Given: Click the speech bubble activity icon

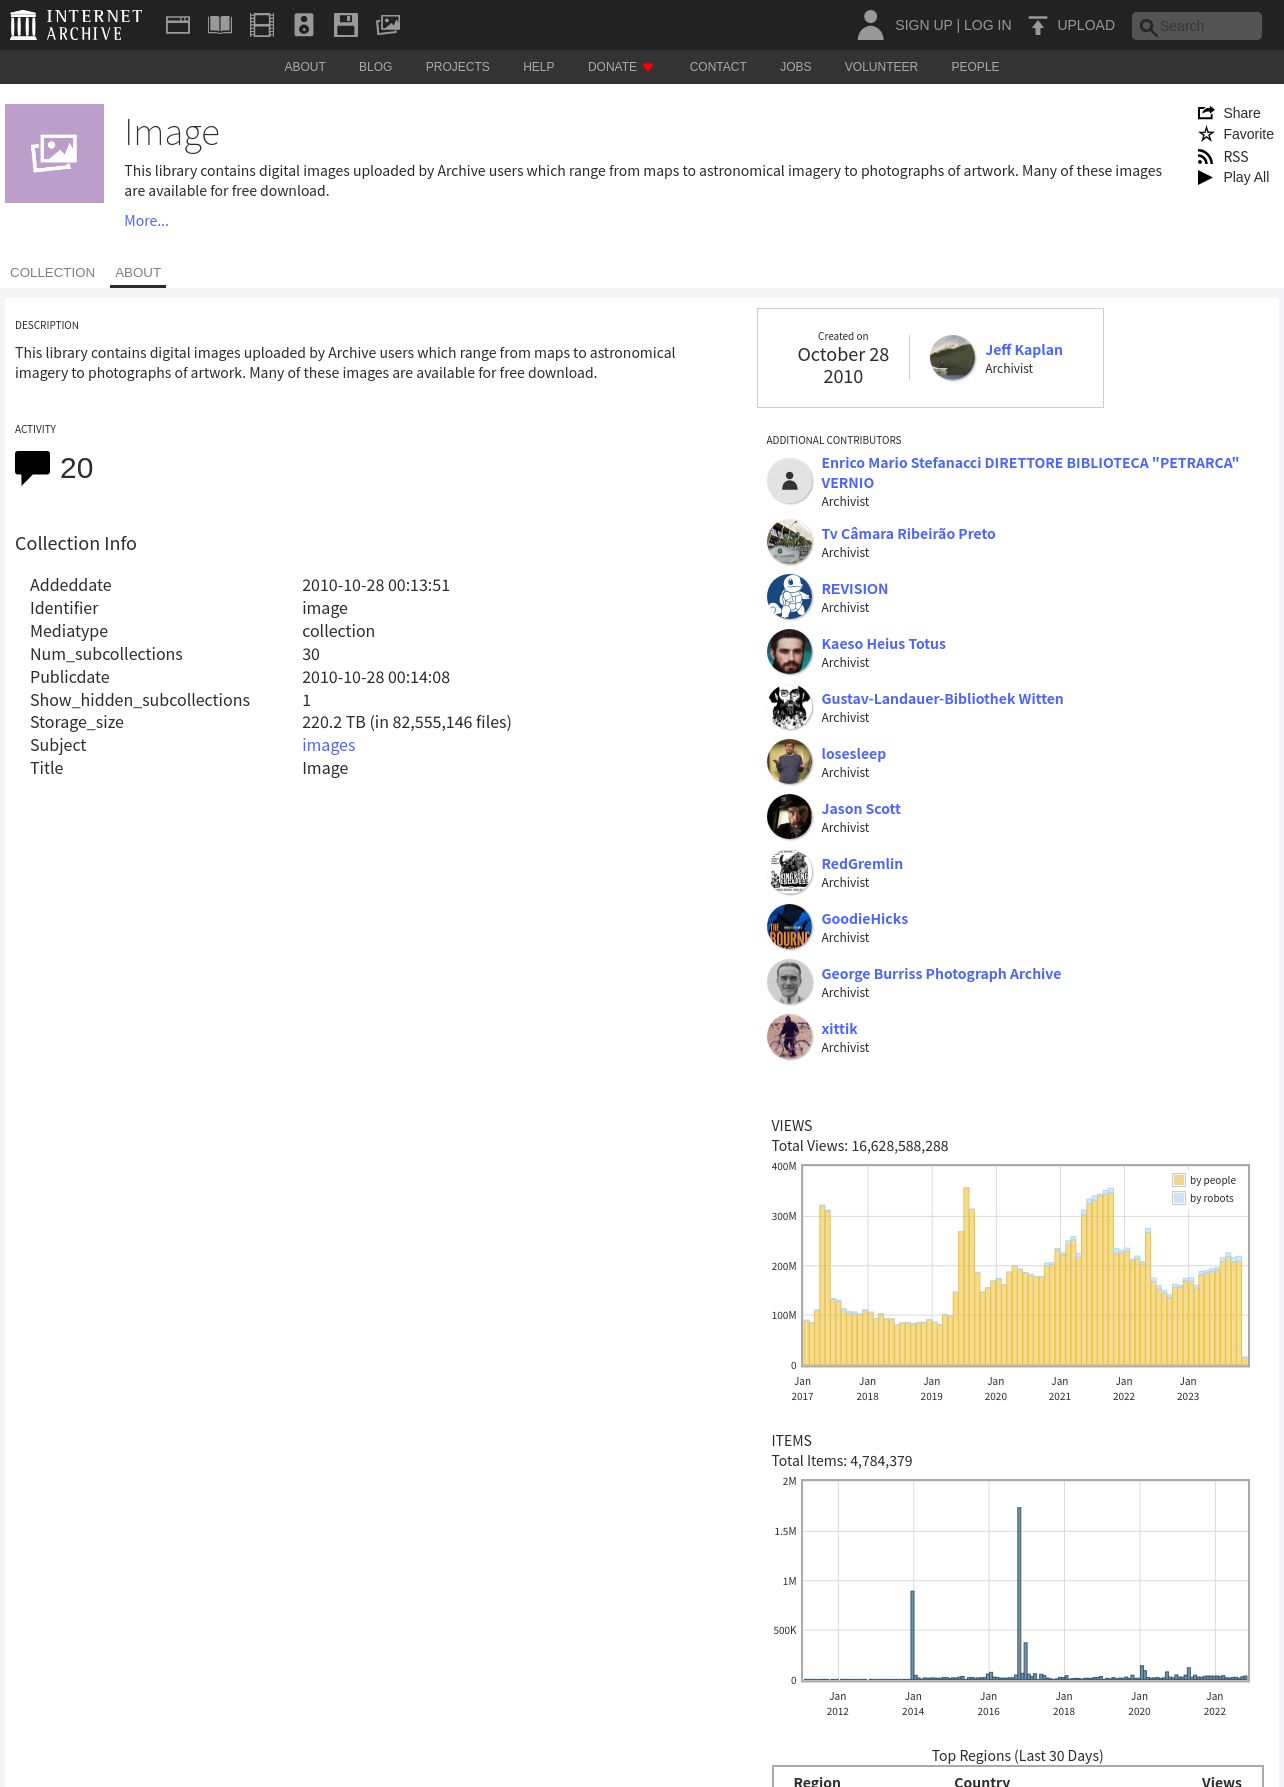Looking at the screenshot, I should pos(32,467).
